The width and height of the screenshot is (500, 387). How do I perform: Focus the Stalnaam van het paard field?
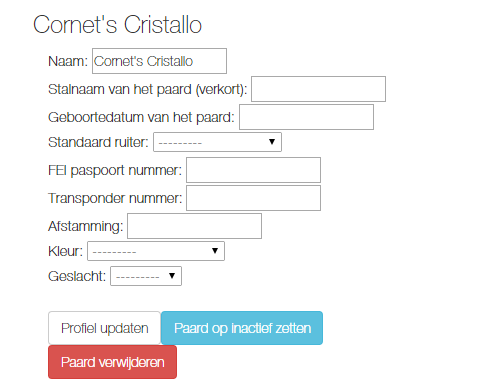coord(318,89)
